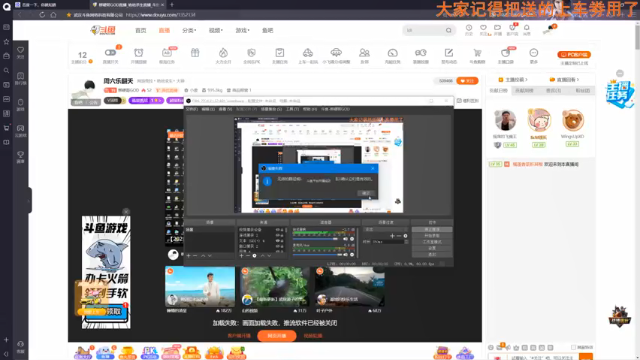Select the second tab in the ranking panel
The image size is (640, 360).
tap(524, 91)
